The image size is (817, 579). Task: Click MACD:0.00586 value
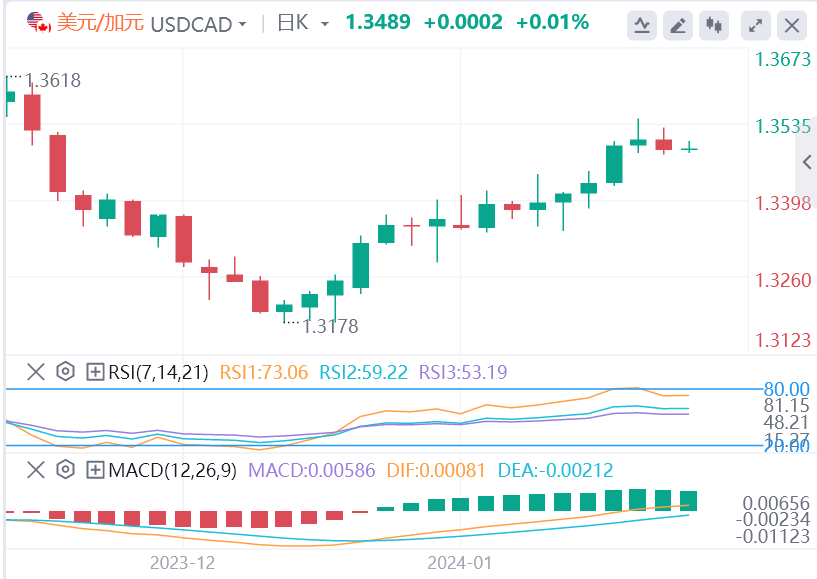312,470
